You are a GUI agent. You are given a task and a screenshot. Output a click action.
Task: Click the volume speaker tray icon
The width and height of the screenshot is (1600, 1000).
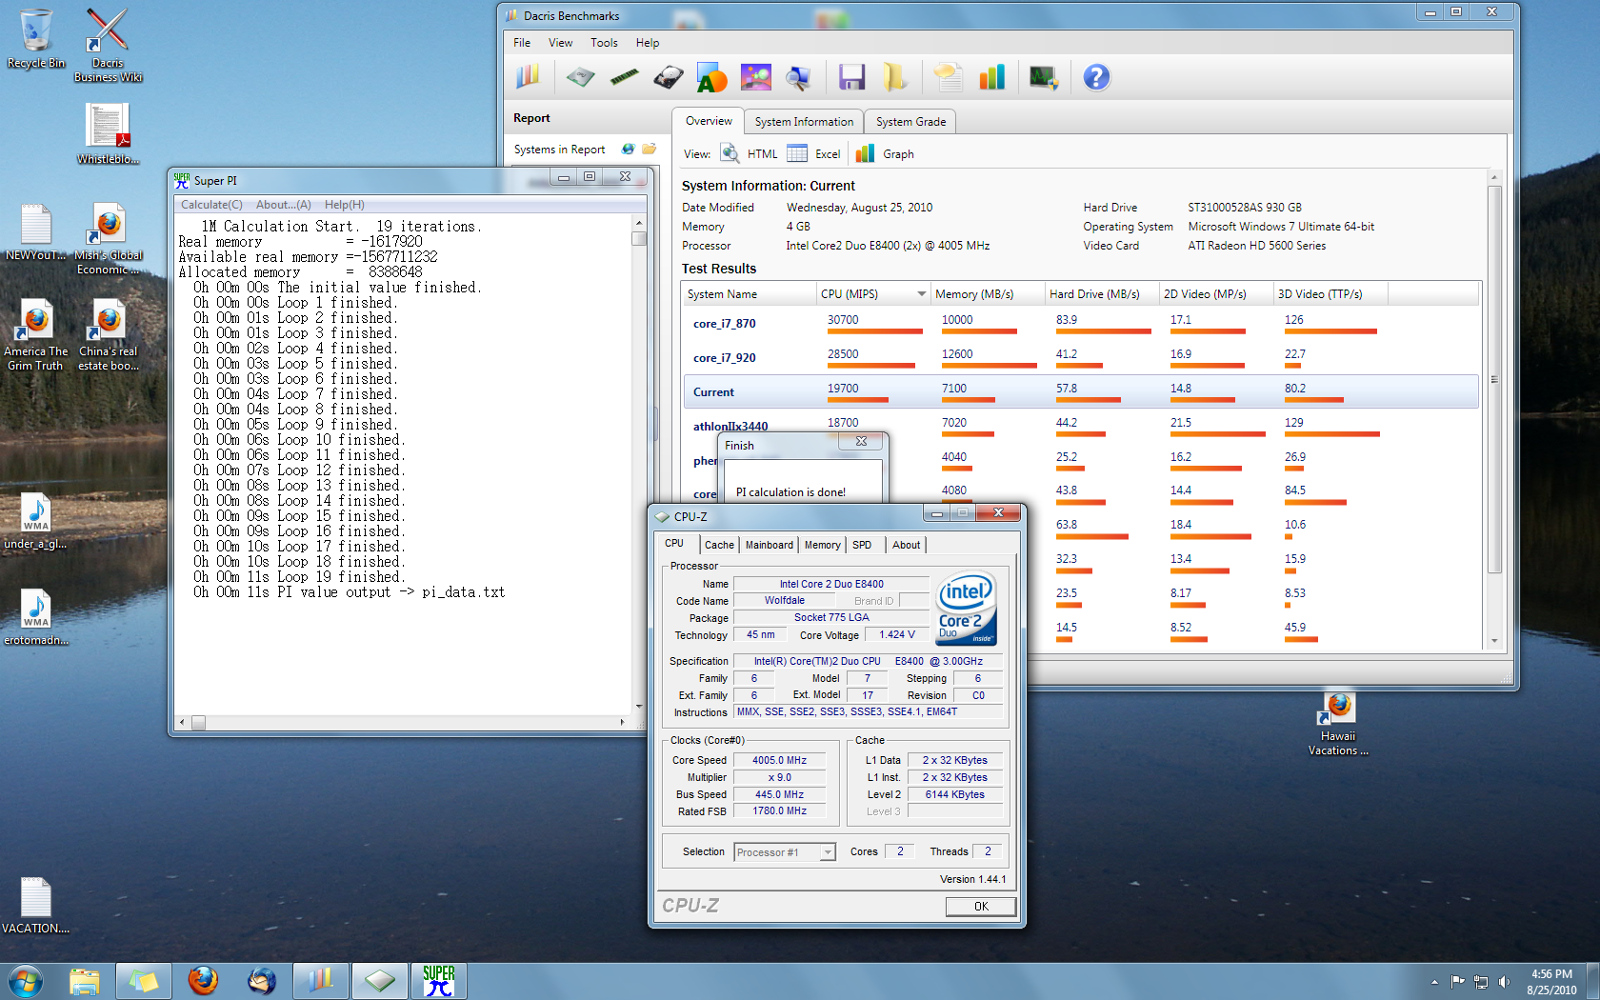click(1504, 982)
